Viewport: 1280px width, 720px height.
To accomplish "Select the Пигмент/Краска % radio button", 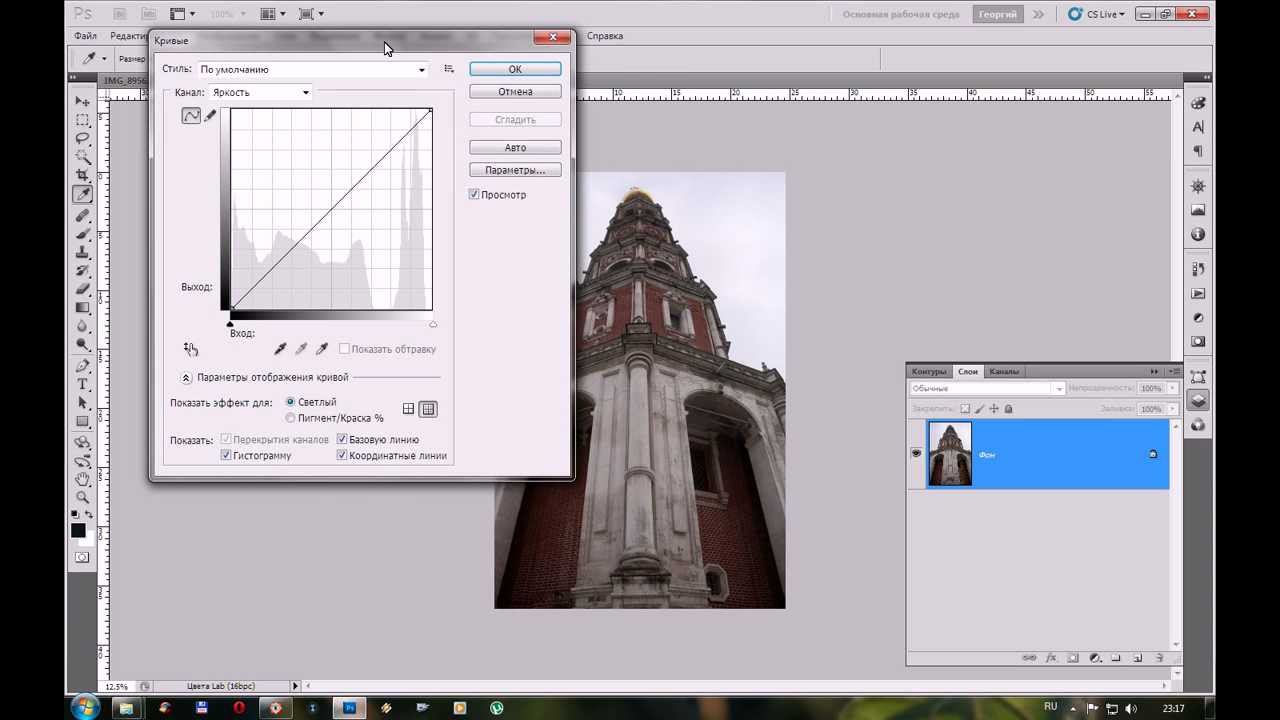I will pyautogui.click(x=291, y=418).
